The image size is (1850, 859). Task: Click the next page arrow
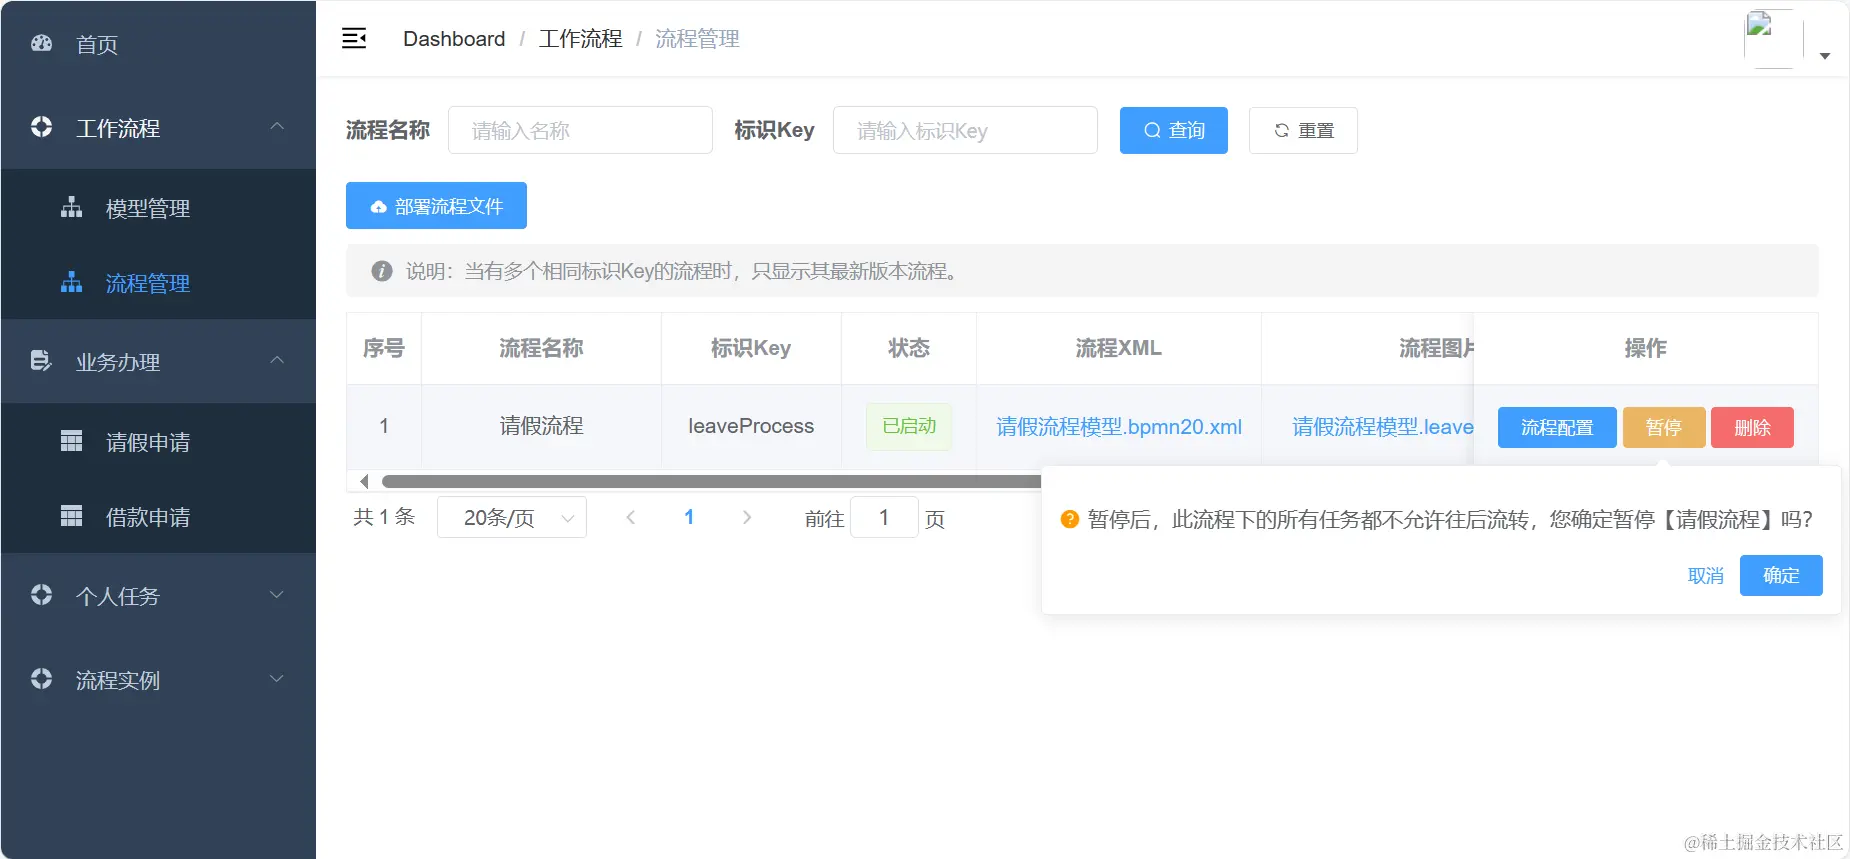pyautogui.click(x=747, y=517)
